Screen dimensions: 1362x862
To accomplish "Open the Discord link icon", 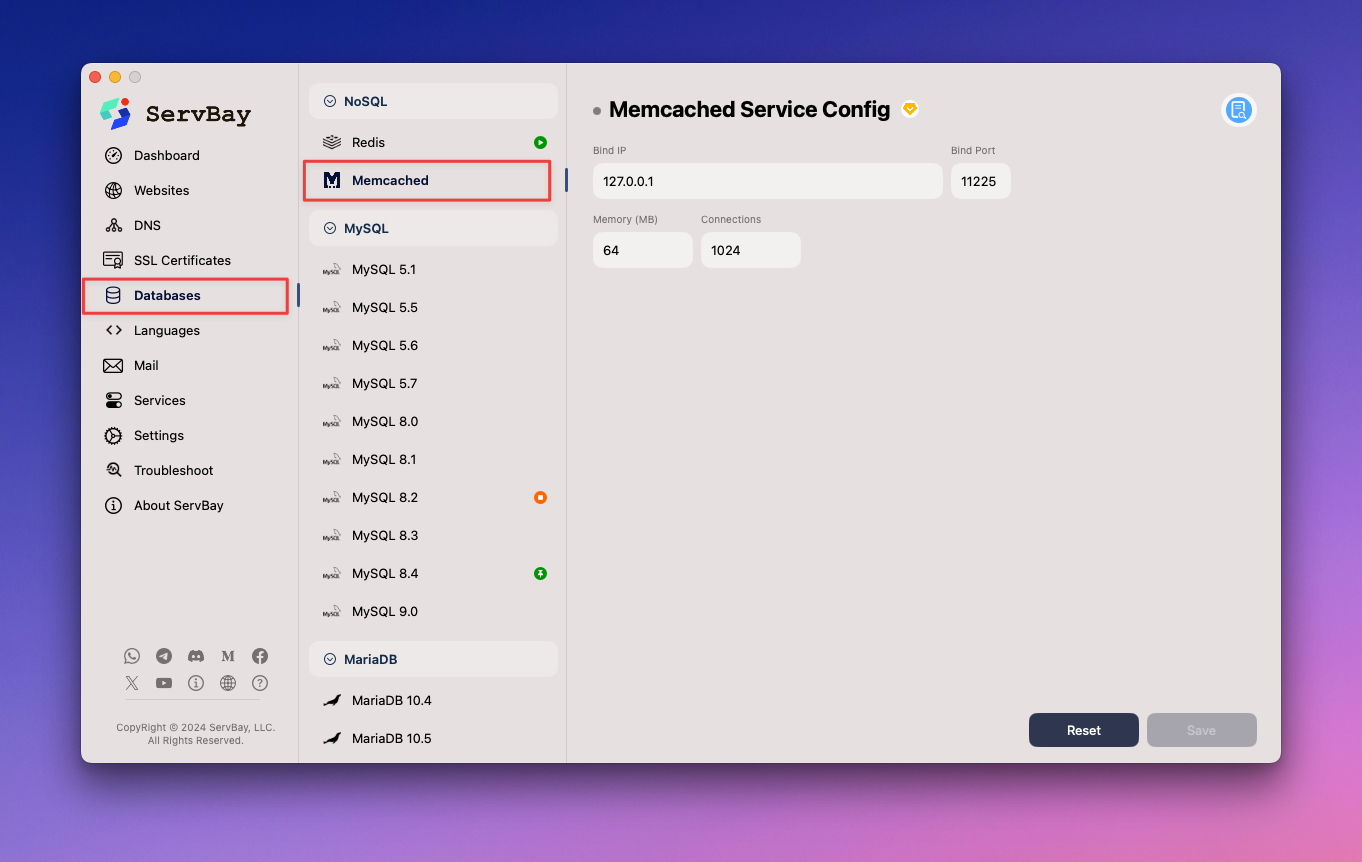I will (196, 656).
